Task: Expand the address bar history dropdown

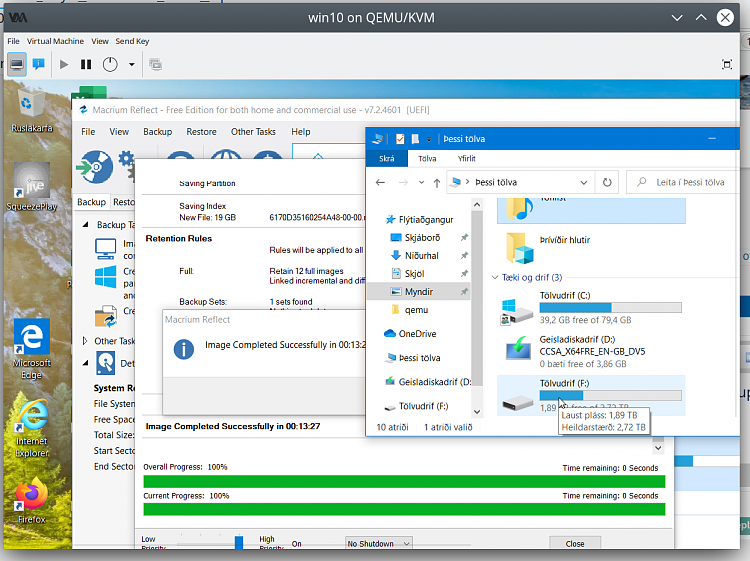Action: point(584,182)
